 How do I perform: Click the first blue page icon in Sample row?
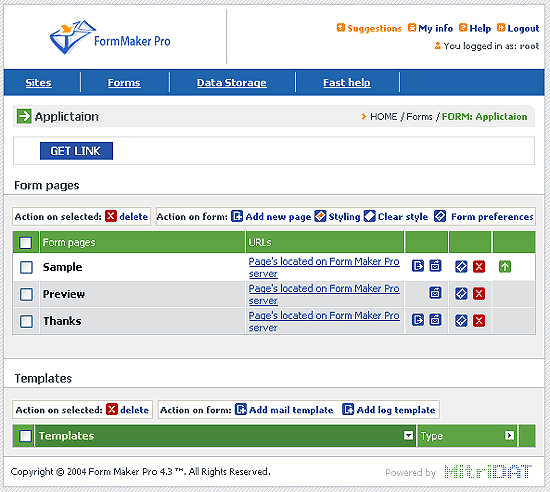pyautogui.click(x=418, y=266)
